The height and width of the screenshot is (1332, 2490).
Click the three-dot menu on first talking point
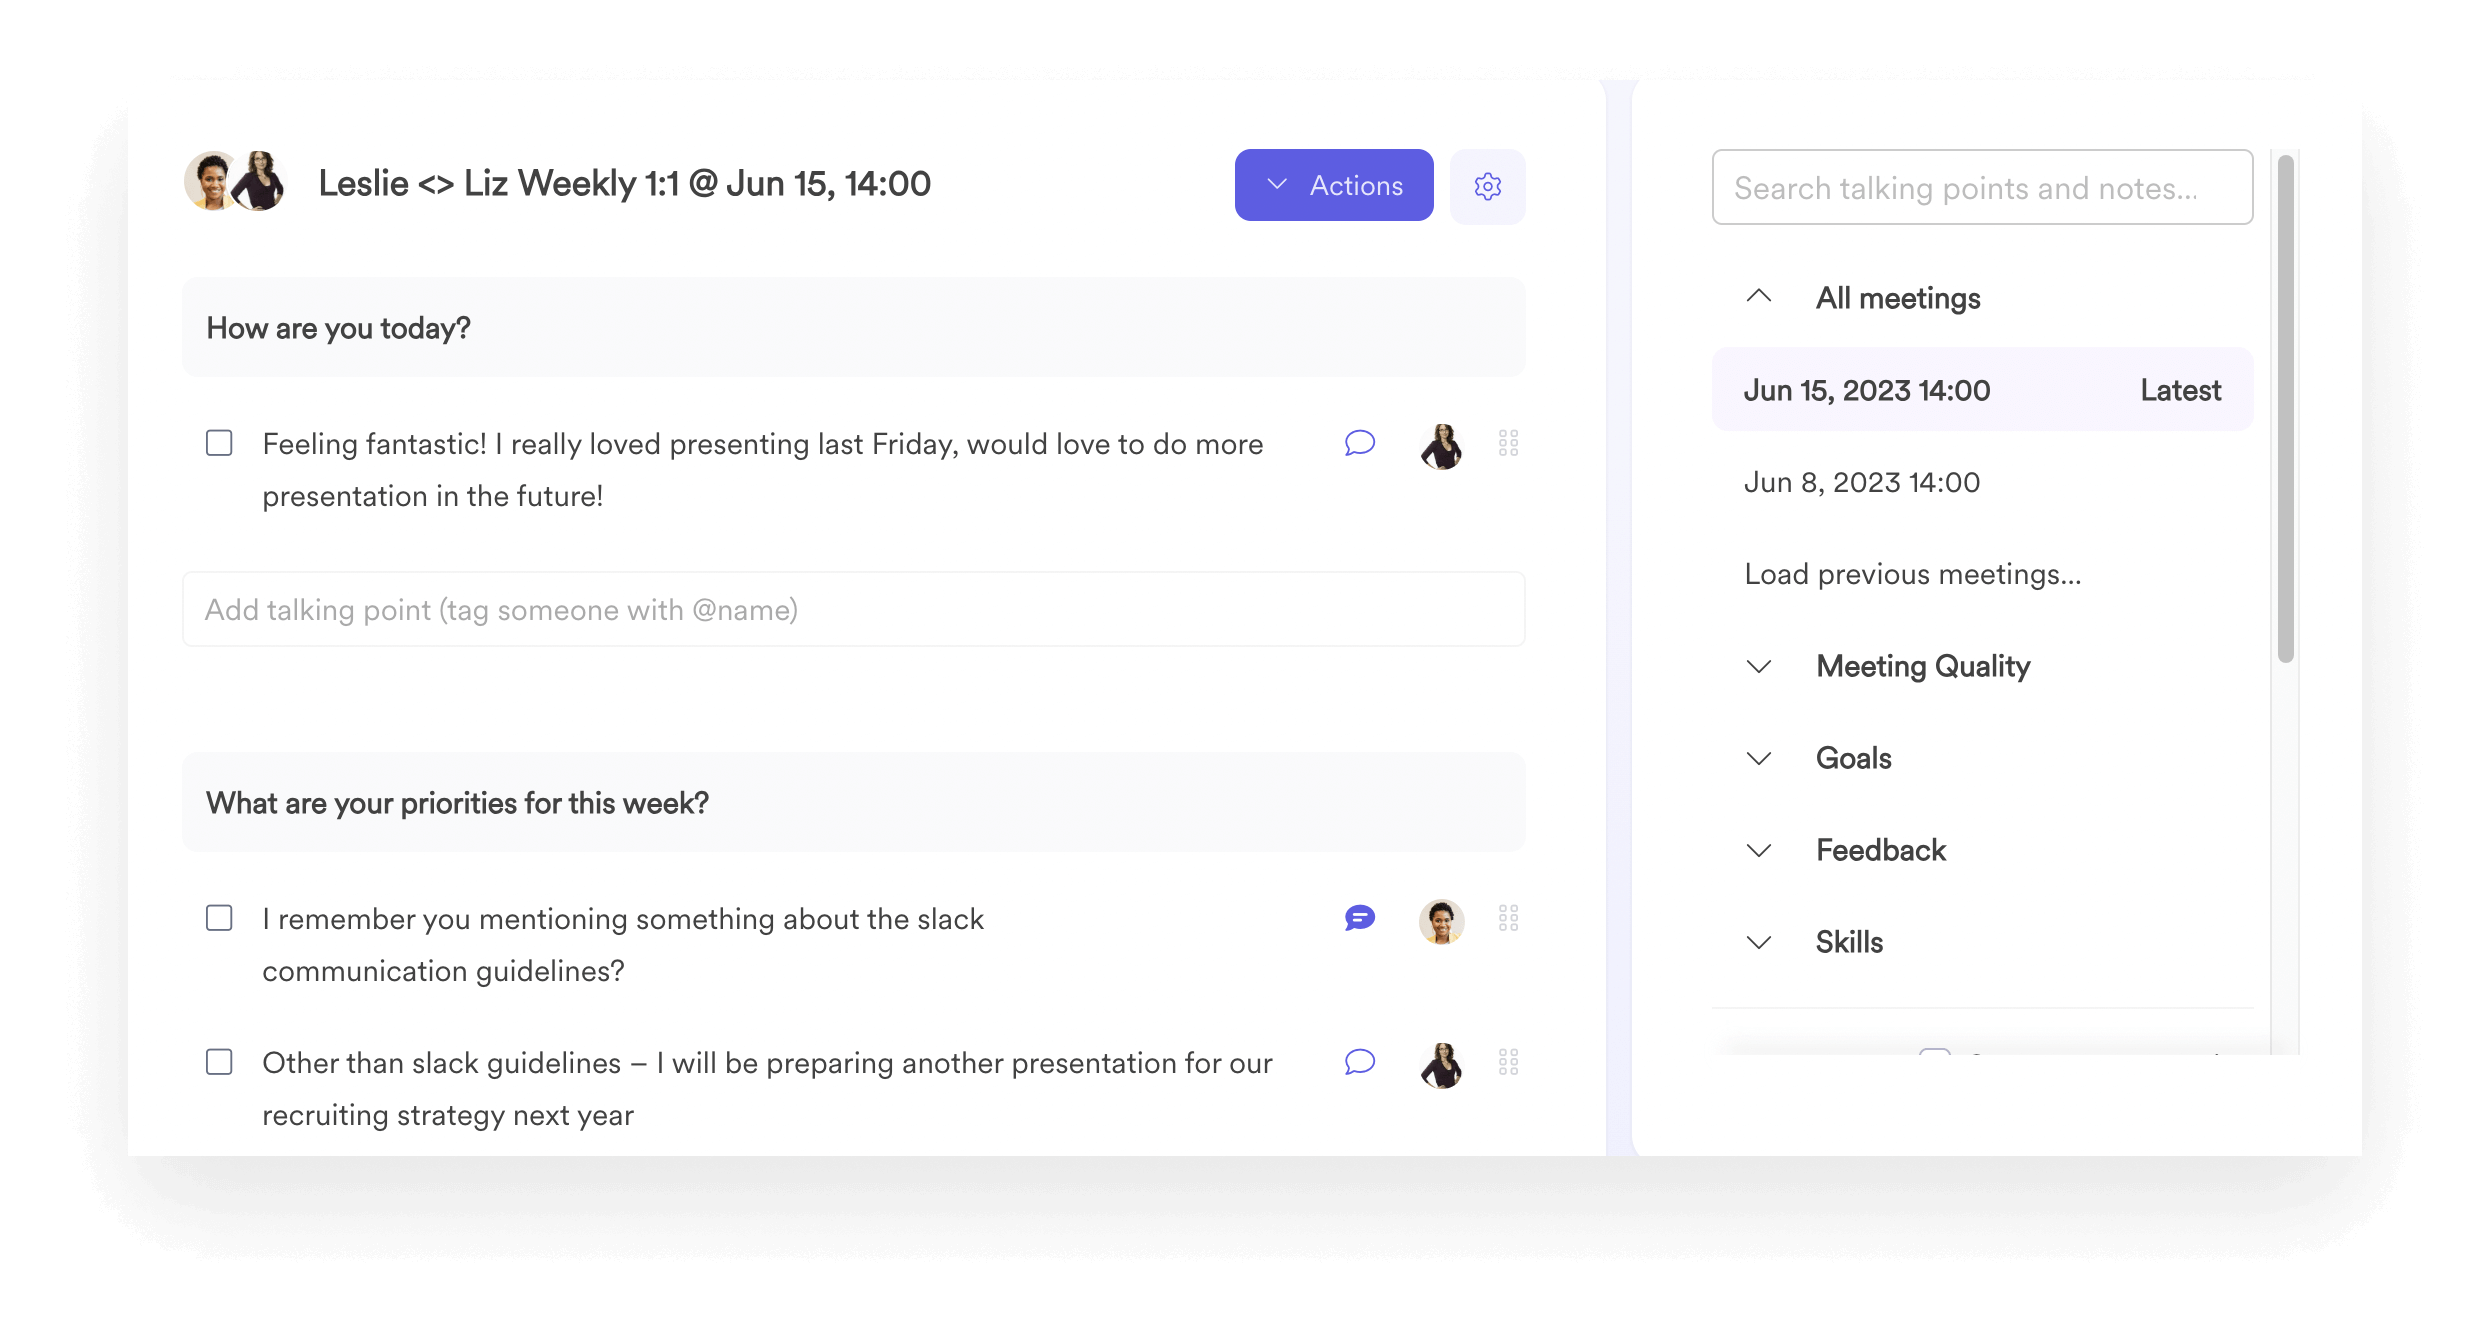tap(1508, 443)
